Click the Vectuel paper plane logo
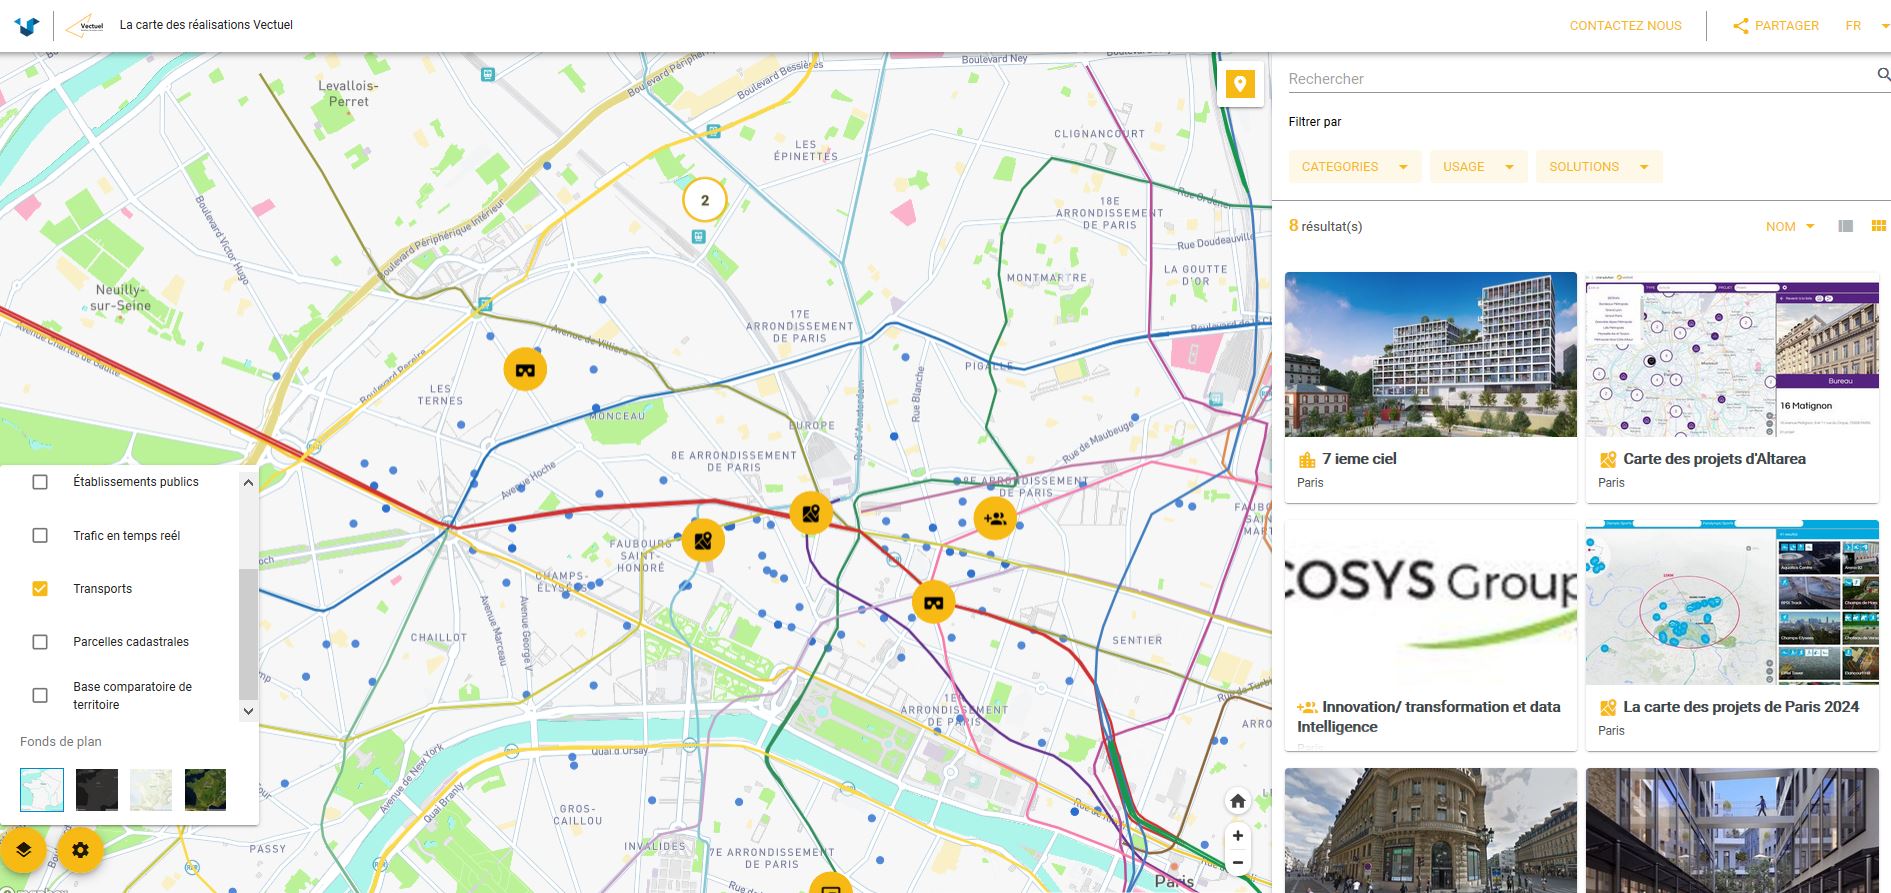This screenshot has height=893, width=1891. click(x=84, y=26)
